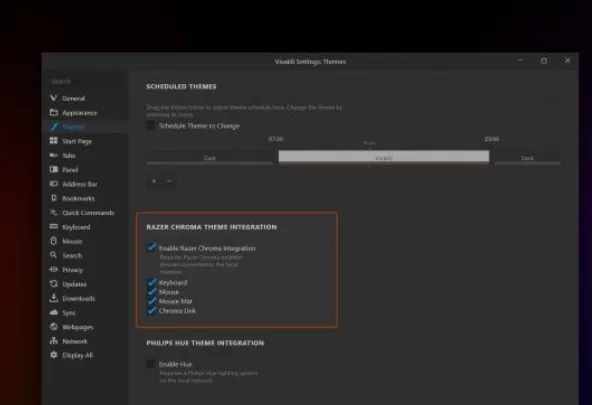Viewport: 592px width, 405px height.
Task: Click the General Vivaldi icon in sidebar
Action: (x=54, y=98)
